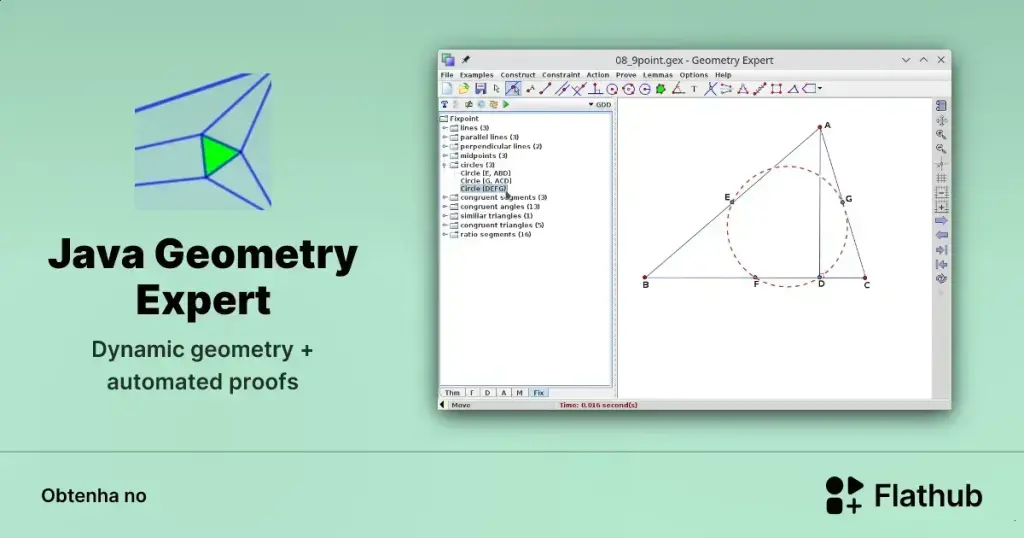Image resolution: width=1024 pixels, height=538 pixels.
Task: Select the Text T tool icon
Action: coord(694,89)
